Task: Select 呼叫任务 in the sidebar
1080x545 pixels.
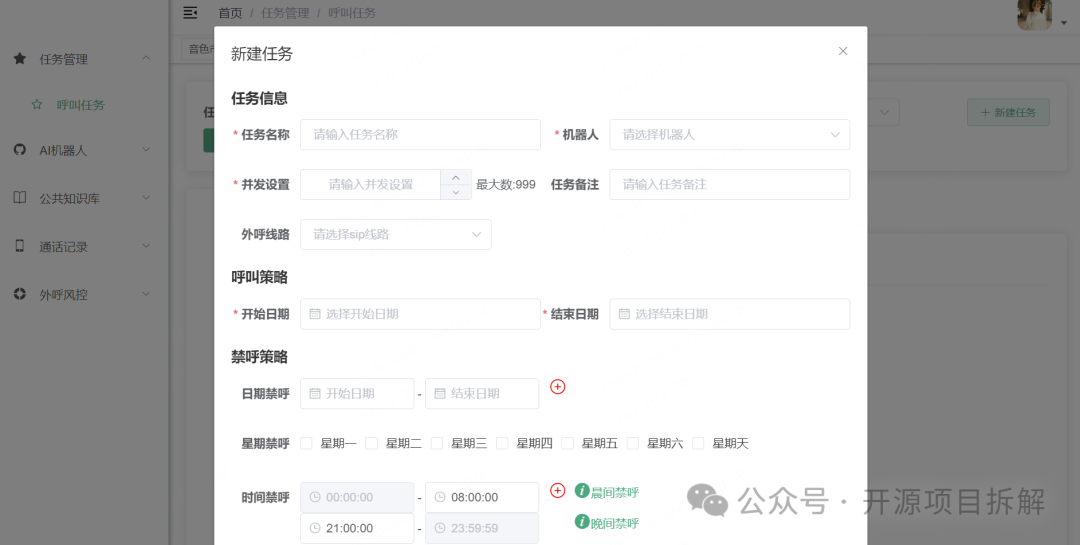Action: pos(81,105)
